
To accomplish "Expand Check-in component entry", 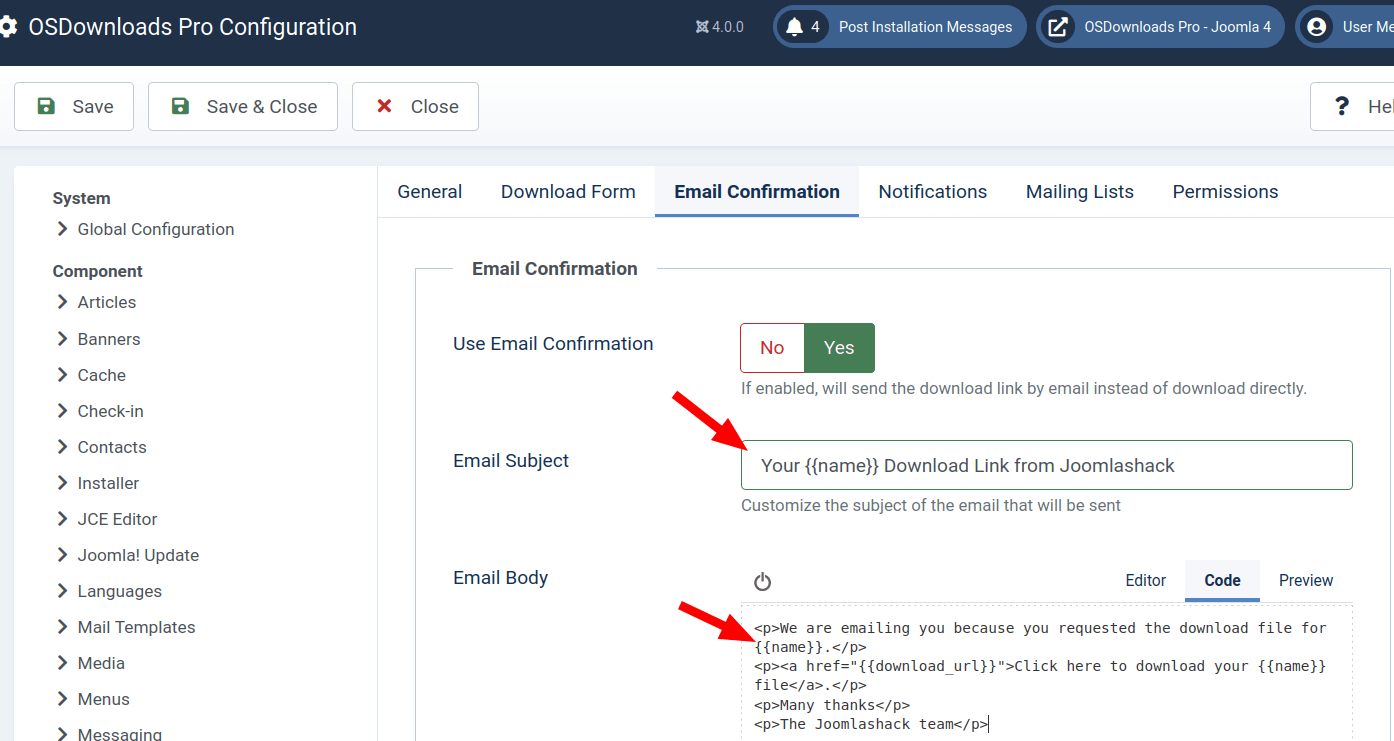I will [100, 411].
